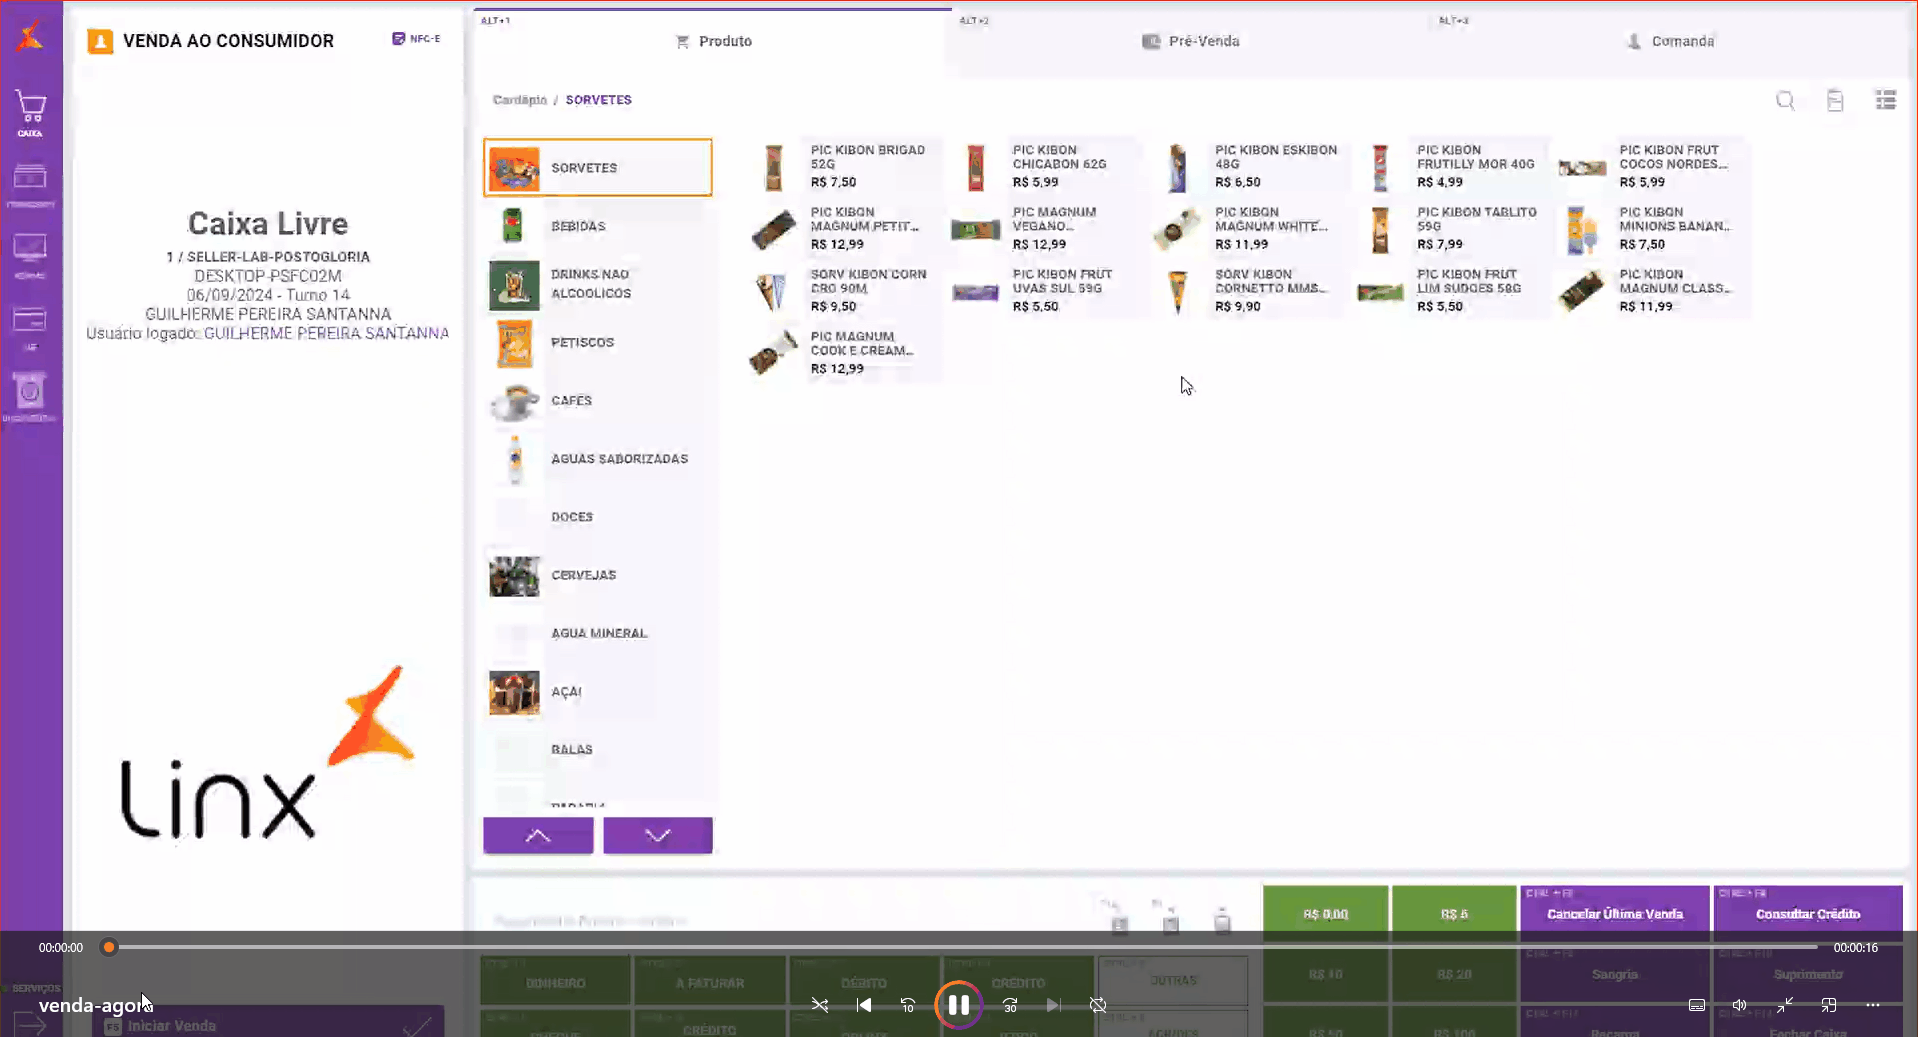This screenshot has width=1918, height=1037.
Task: Click the middle of the video progress bar
Action: click(x=963, y=947)
